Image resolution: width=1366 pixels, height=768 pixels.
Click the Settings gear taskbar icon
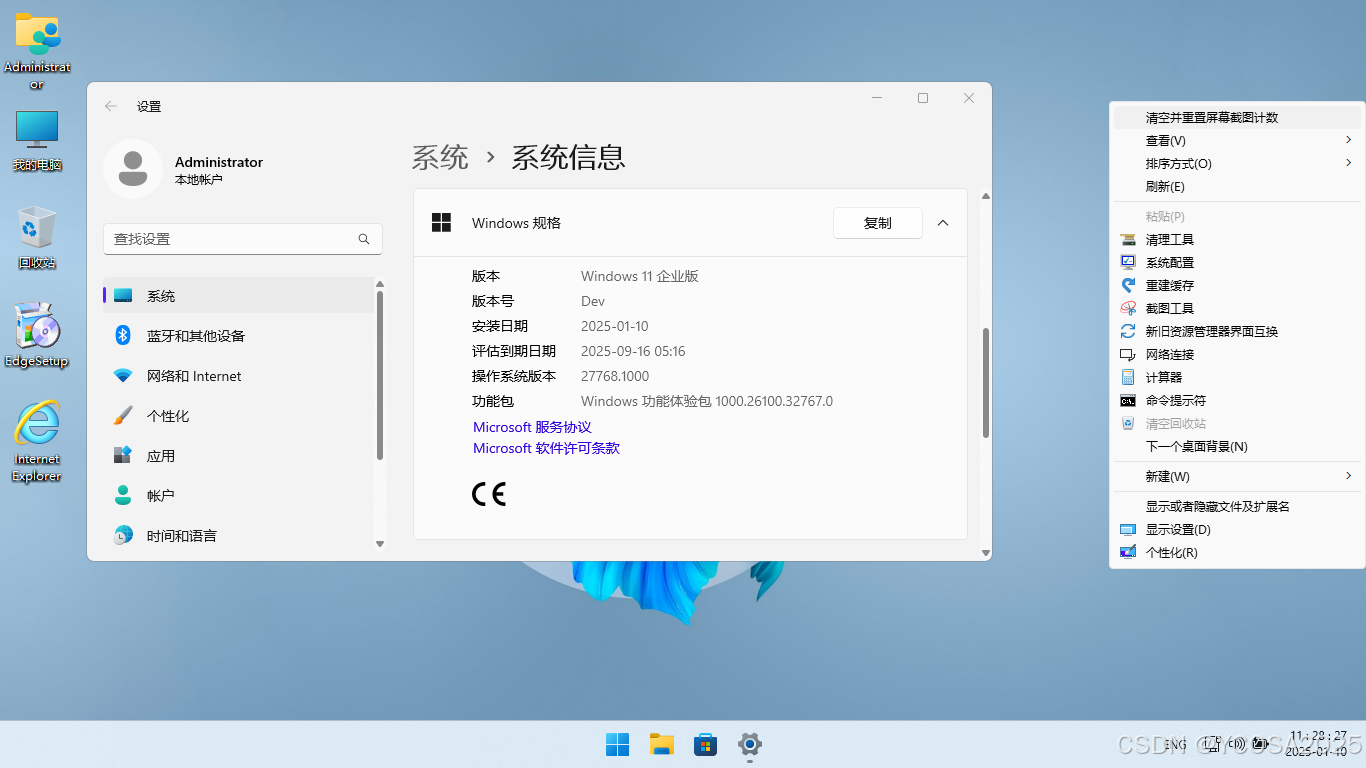(749, 744)
